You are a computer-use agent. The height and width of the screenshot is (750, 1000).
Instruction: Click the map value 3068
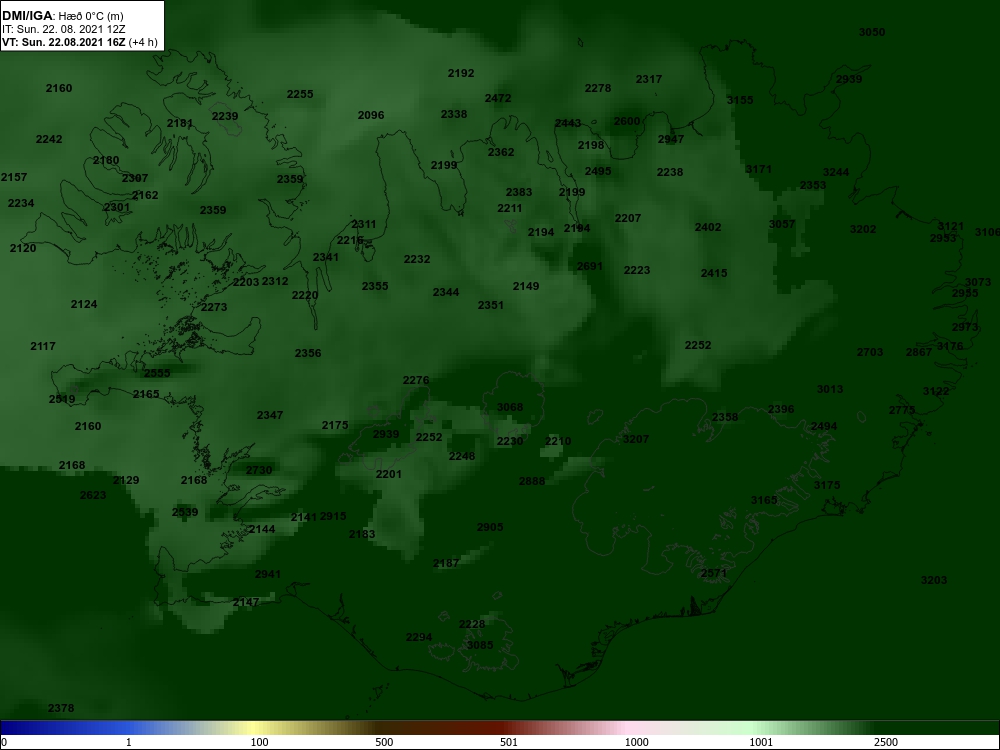pos(510,408)
